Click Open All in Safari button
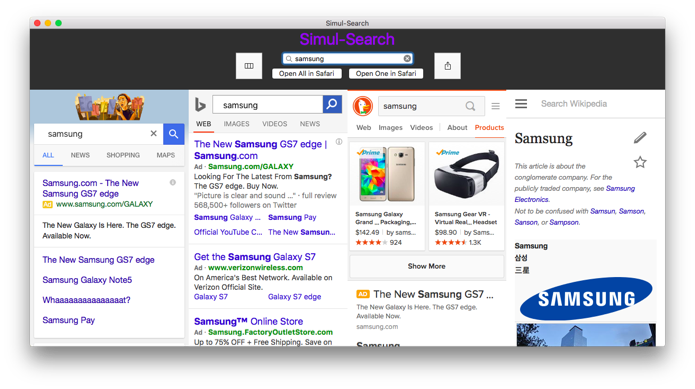This screenshot has width=695, height=389. (x=307, y=74)
